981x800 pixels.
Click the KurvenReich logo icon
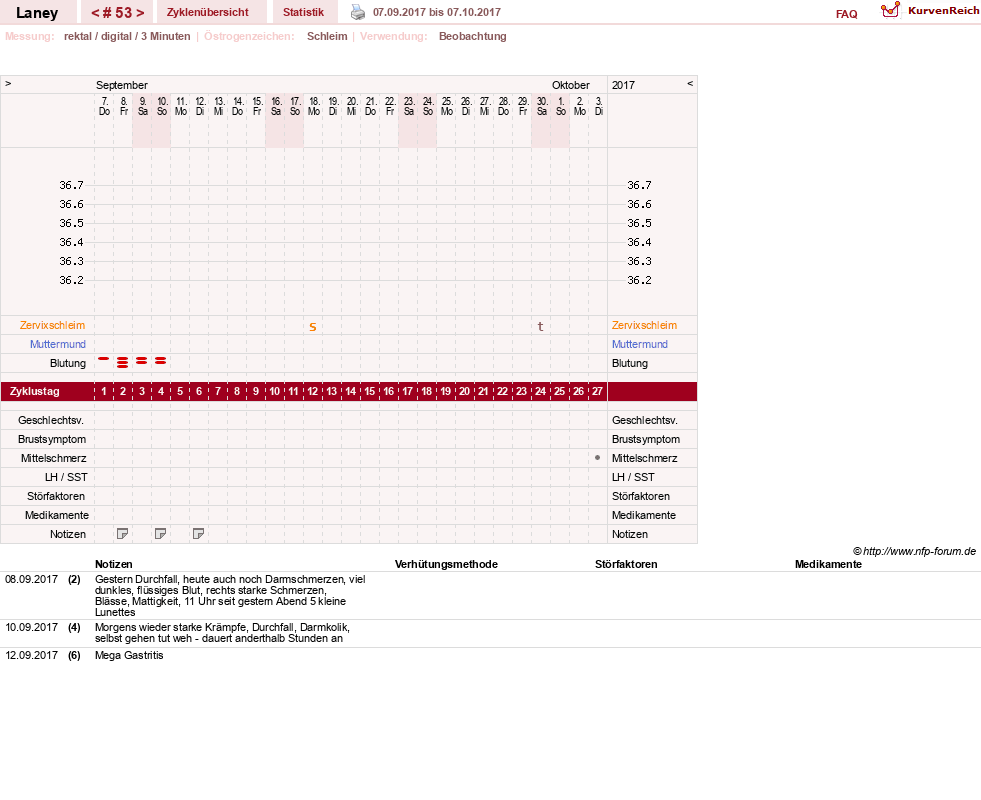890,10
